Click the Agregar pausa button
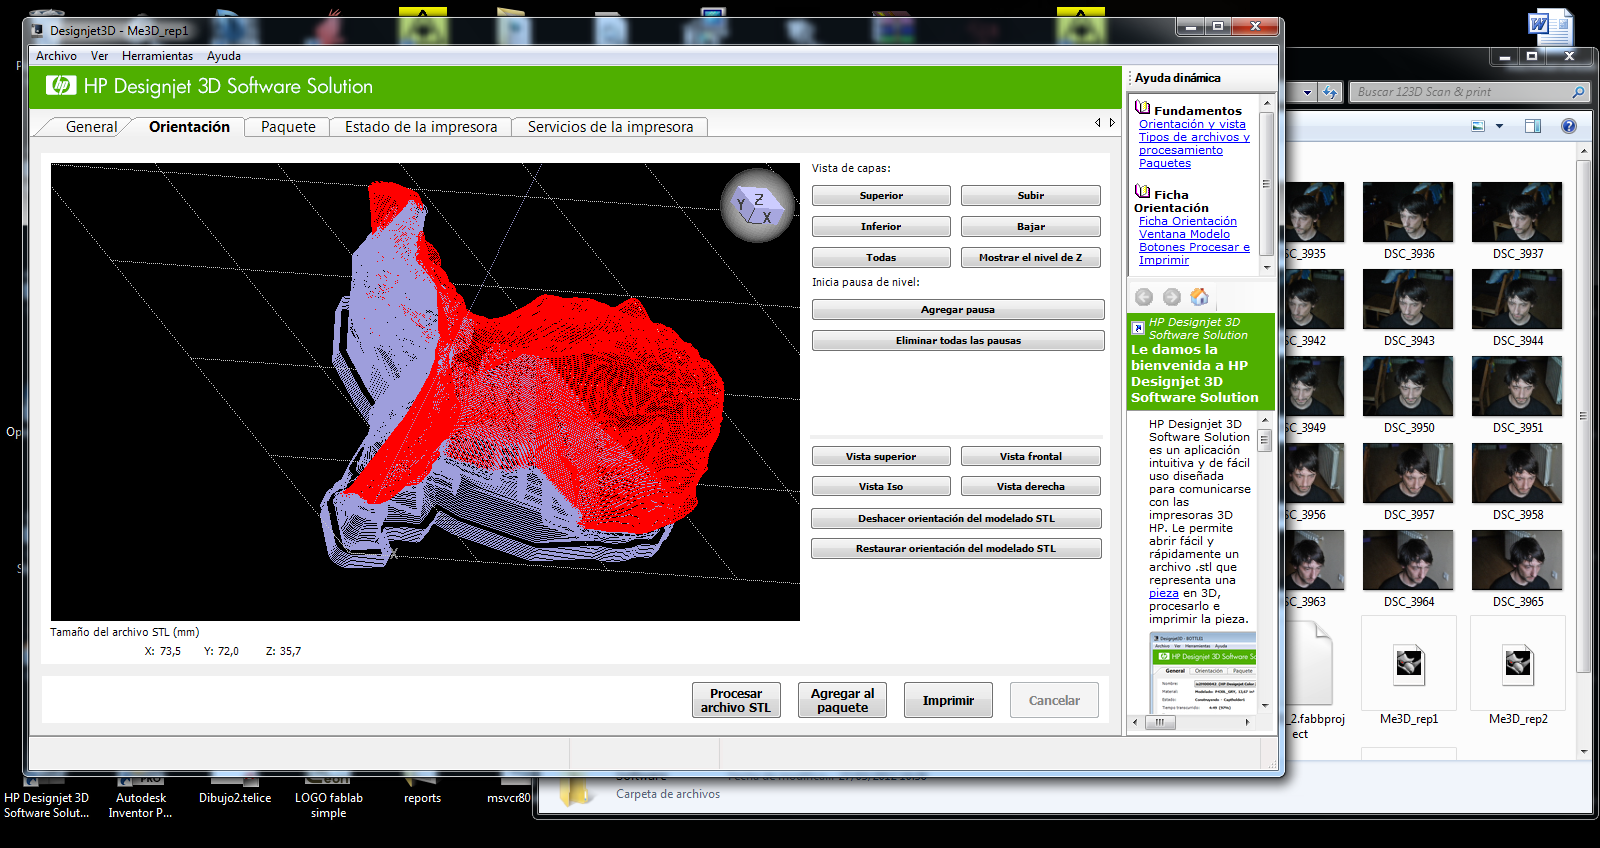 (958, 310)
